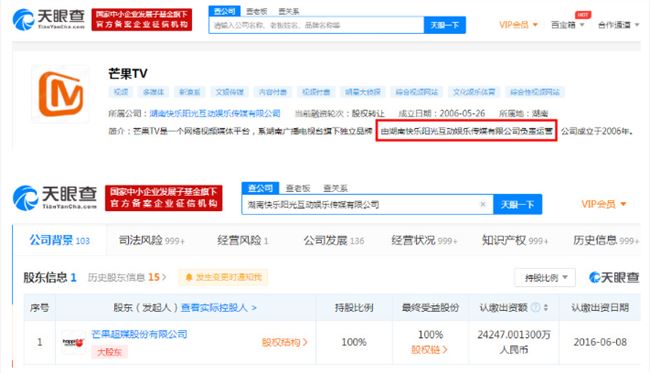Viewport: 650px width, 373px height.
Task: Switch to the 知识产权 999+ tab
Action: pyautogui.click(x=515, y=240)
